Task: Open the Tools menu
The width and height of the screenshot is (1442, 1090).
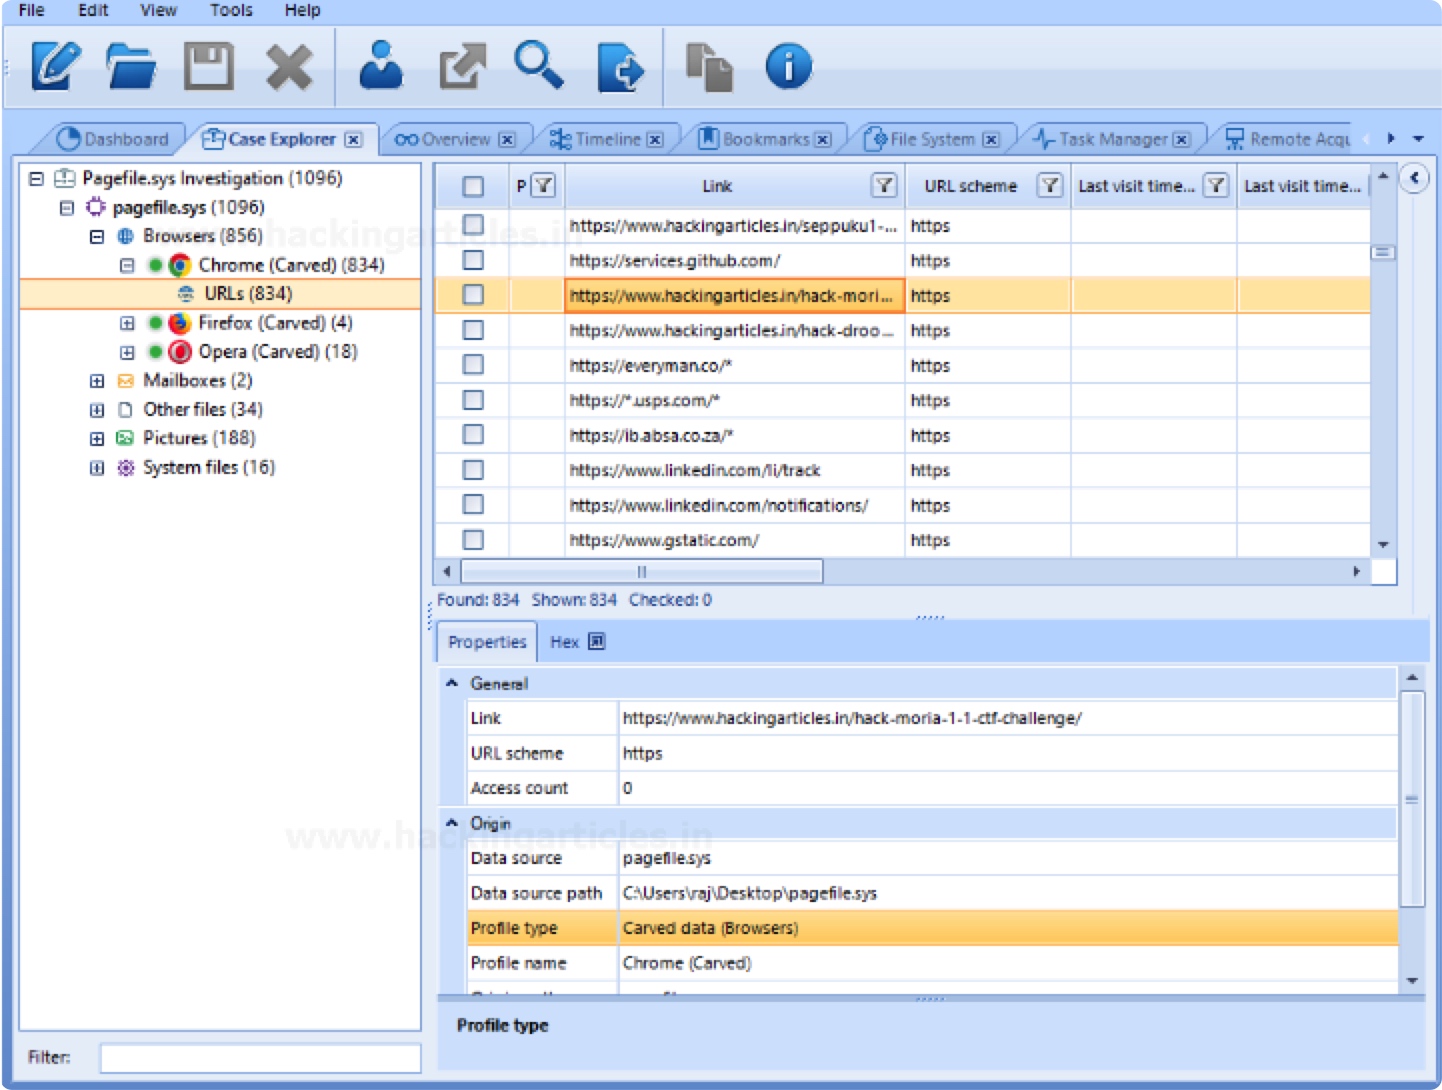Action: (x=231, y=10)
